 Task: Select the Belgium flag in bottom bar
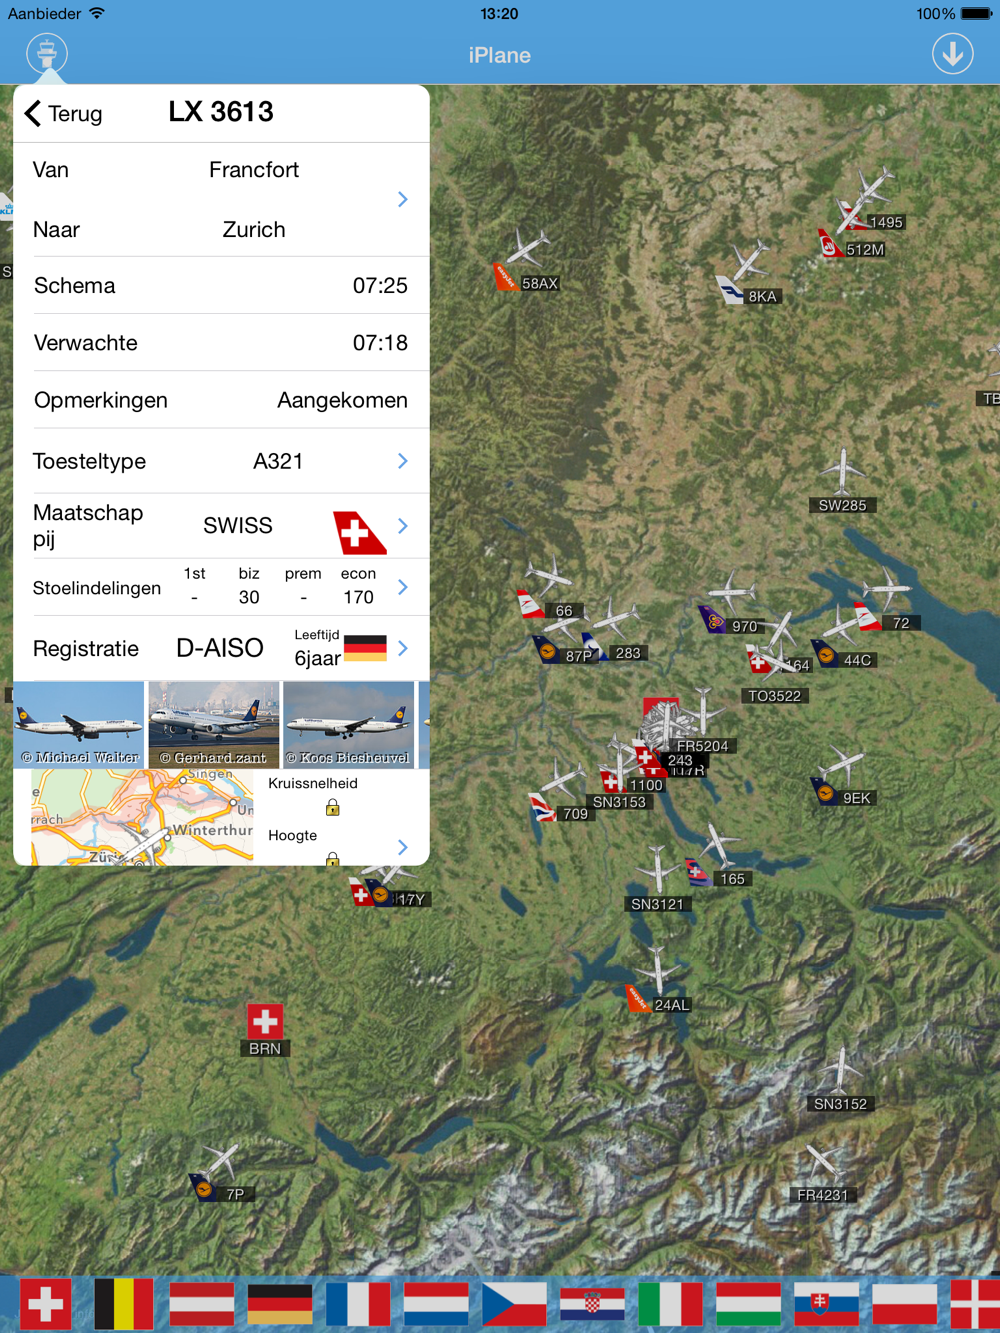point(123,1304)
